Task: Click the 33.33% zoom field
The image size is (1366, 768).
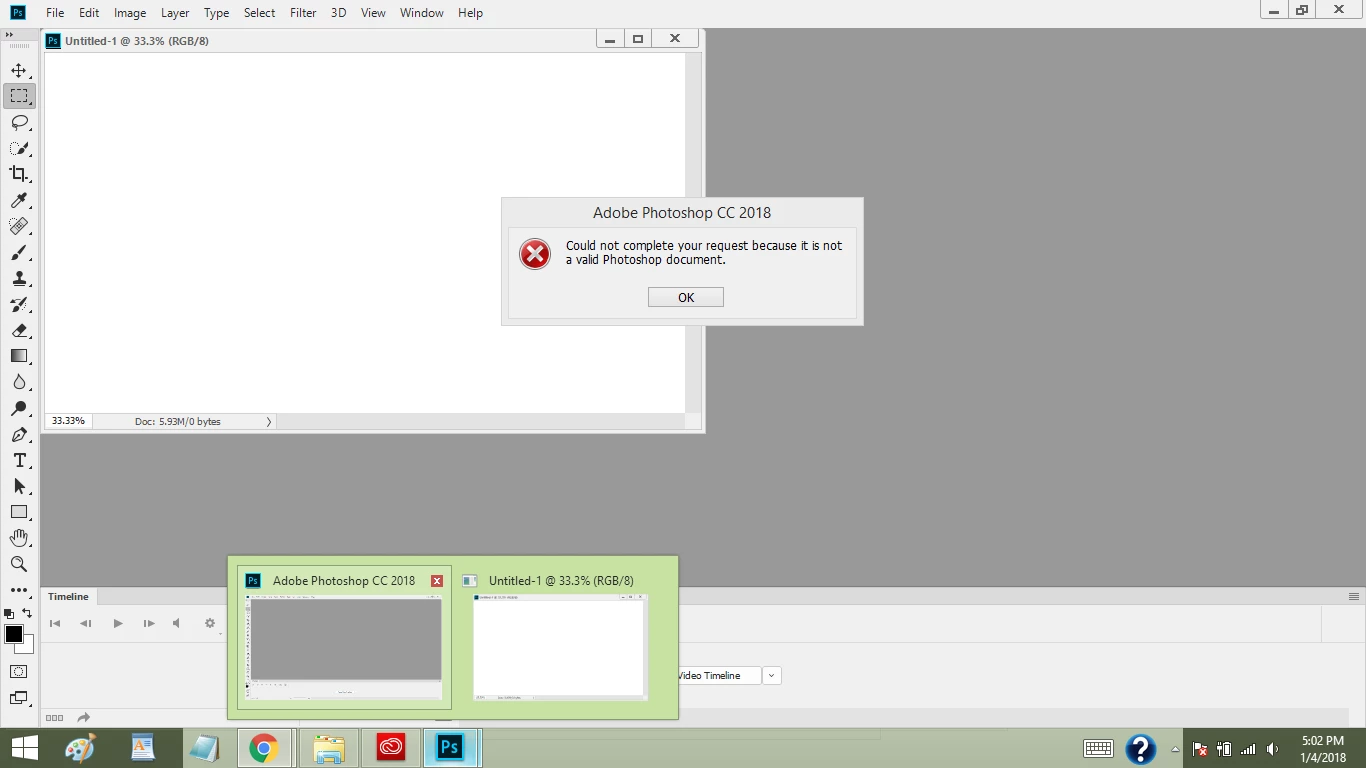Action: tap(68, 421)
